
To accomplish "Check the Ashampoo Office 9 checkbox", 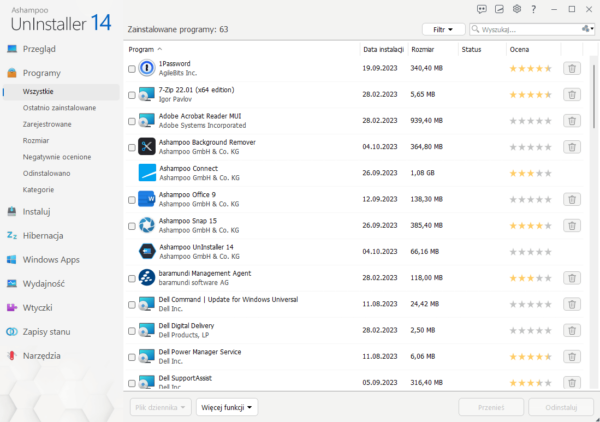I will coord(132,200).
